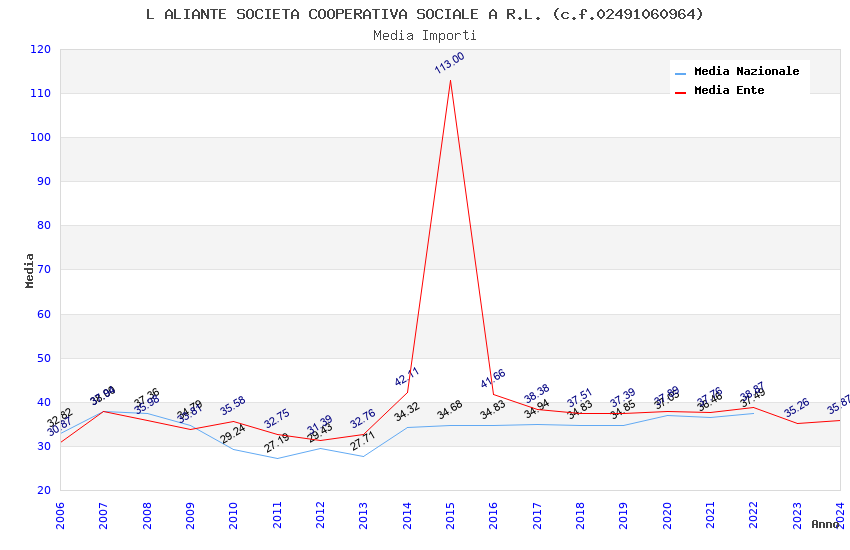Click the year 2010 axis label

[234, 515]
